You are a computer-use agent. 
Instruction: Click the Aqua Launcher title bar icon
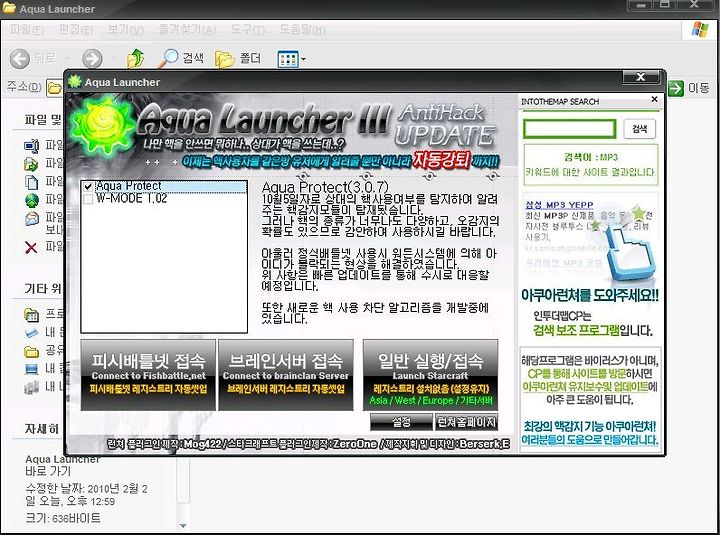coord(74,82)
